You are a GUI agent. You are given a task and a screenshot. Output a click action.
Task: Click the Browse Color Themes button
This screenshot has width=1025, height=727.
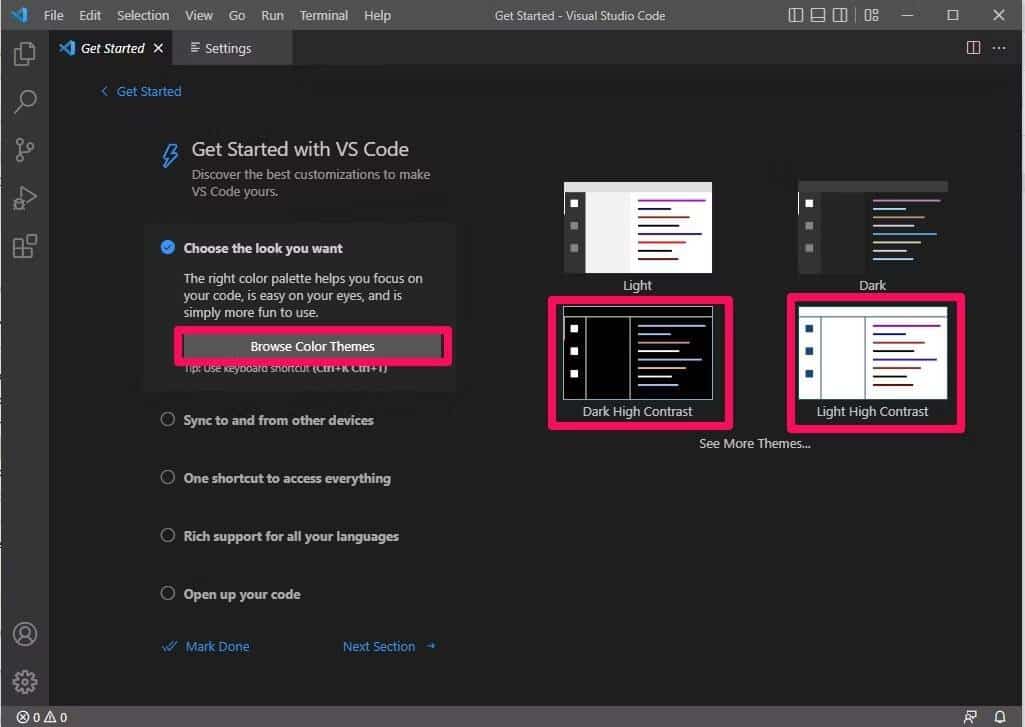tap(313, 346)
